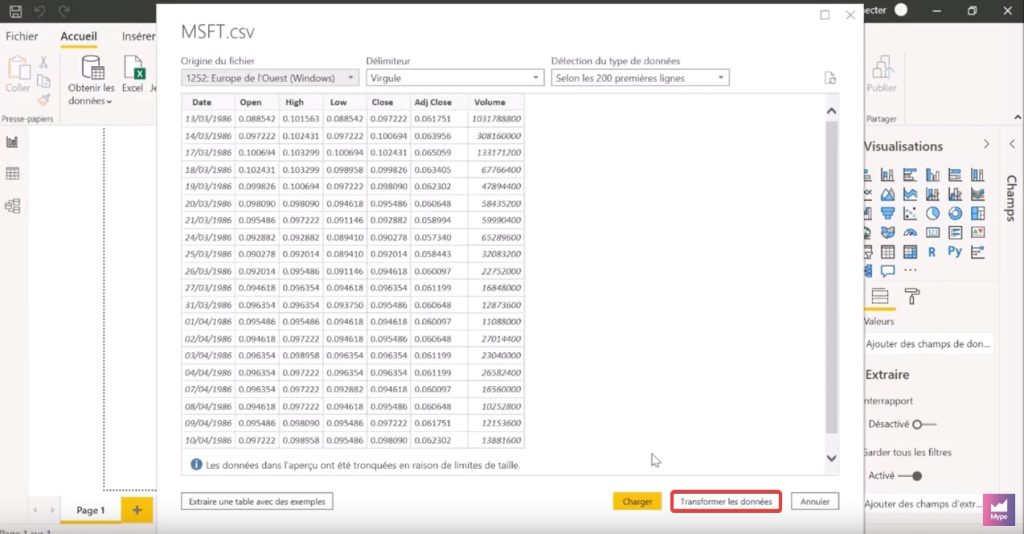Screen dimensions: 1024x534
Task: Select the donut chart visual
Action: pos(955,213)
